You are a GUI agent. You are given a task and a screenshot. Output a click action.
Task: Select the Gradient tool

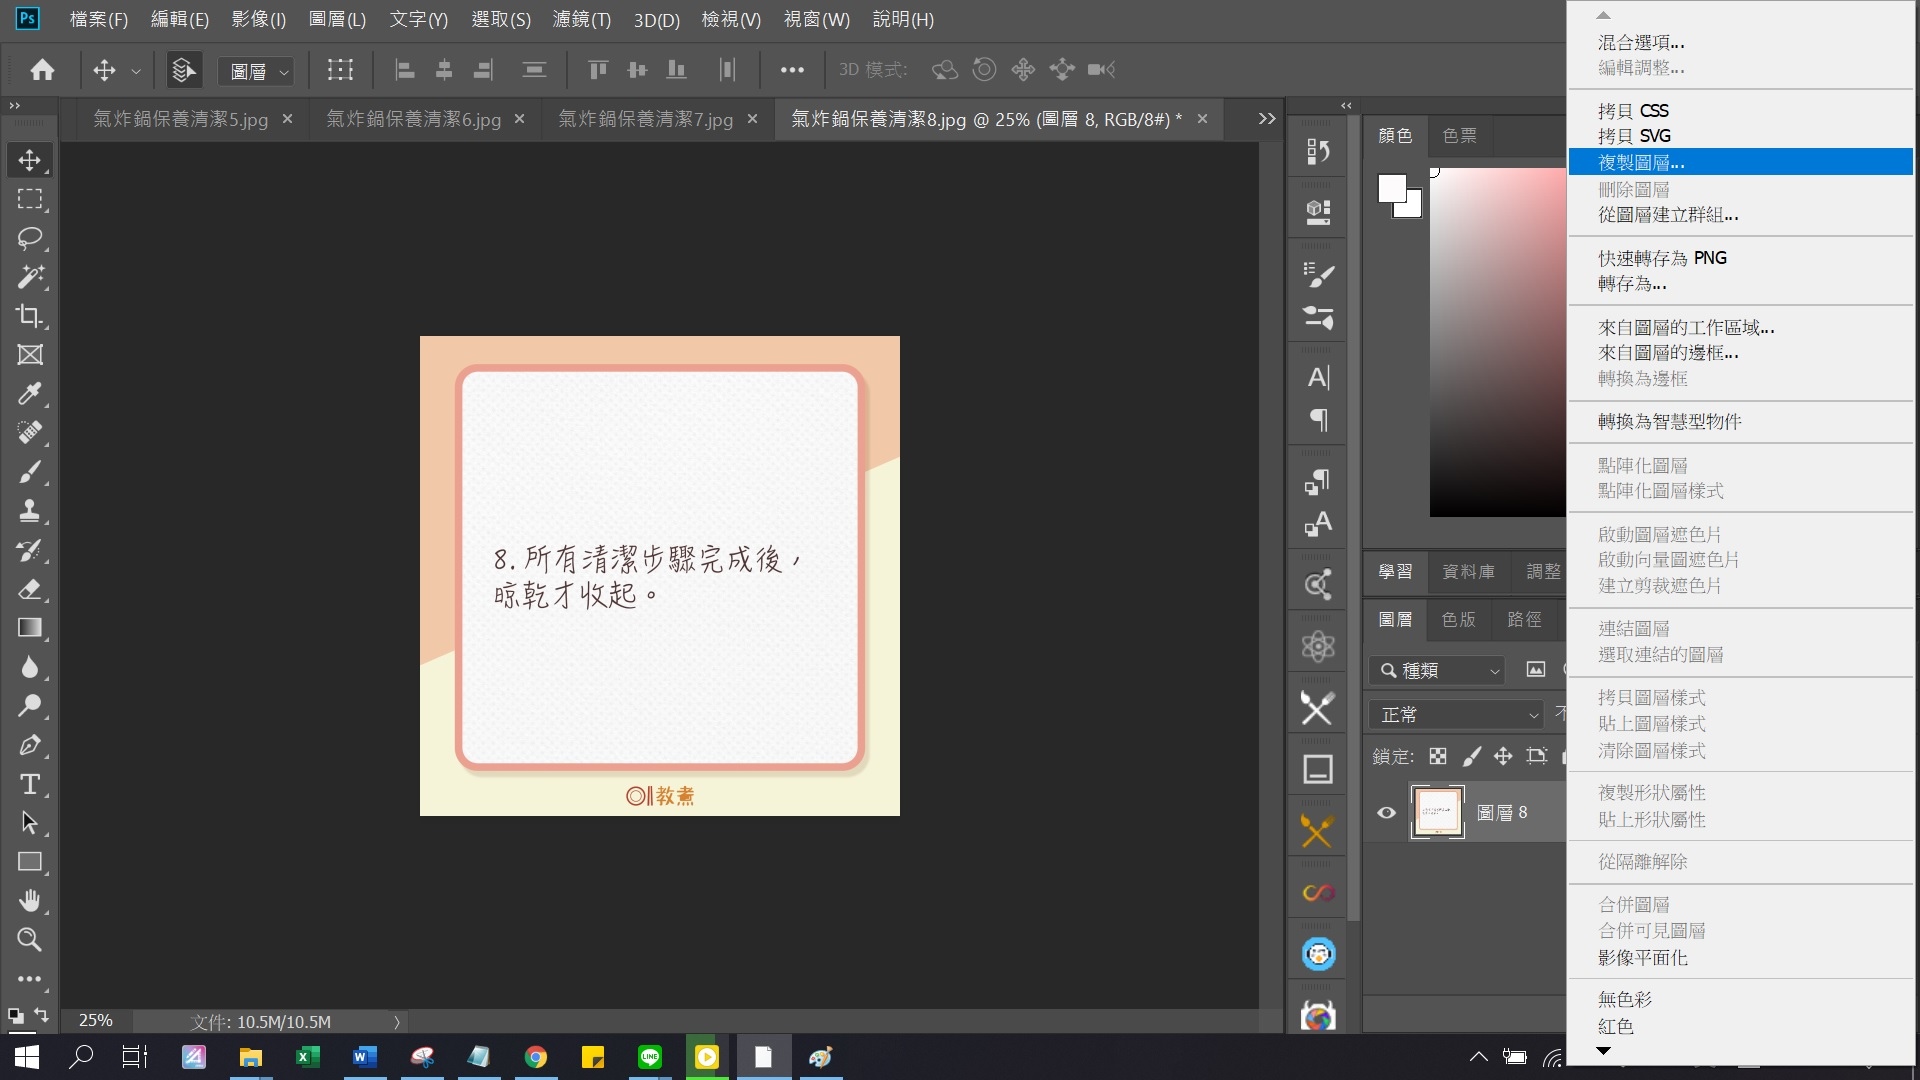29,628
